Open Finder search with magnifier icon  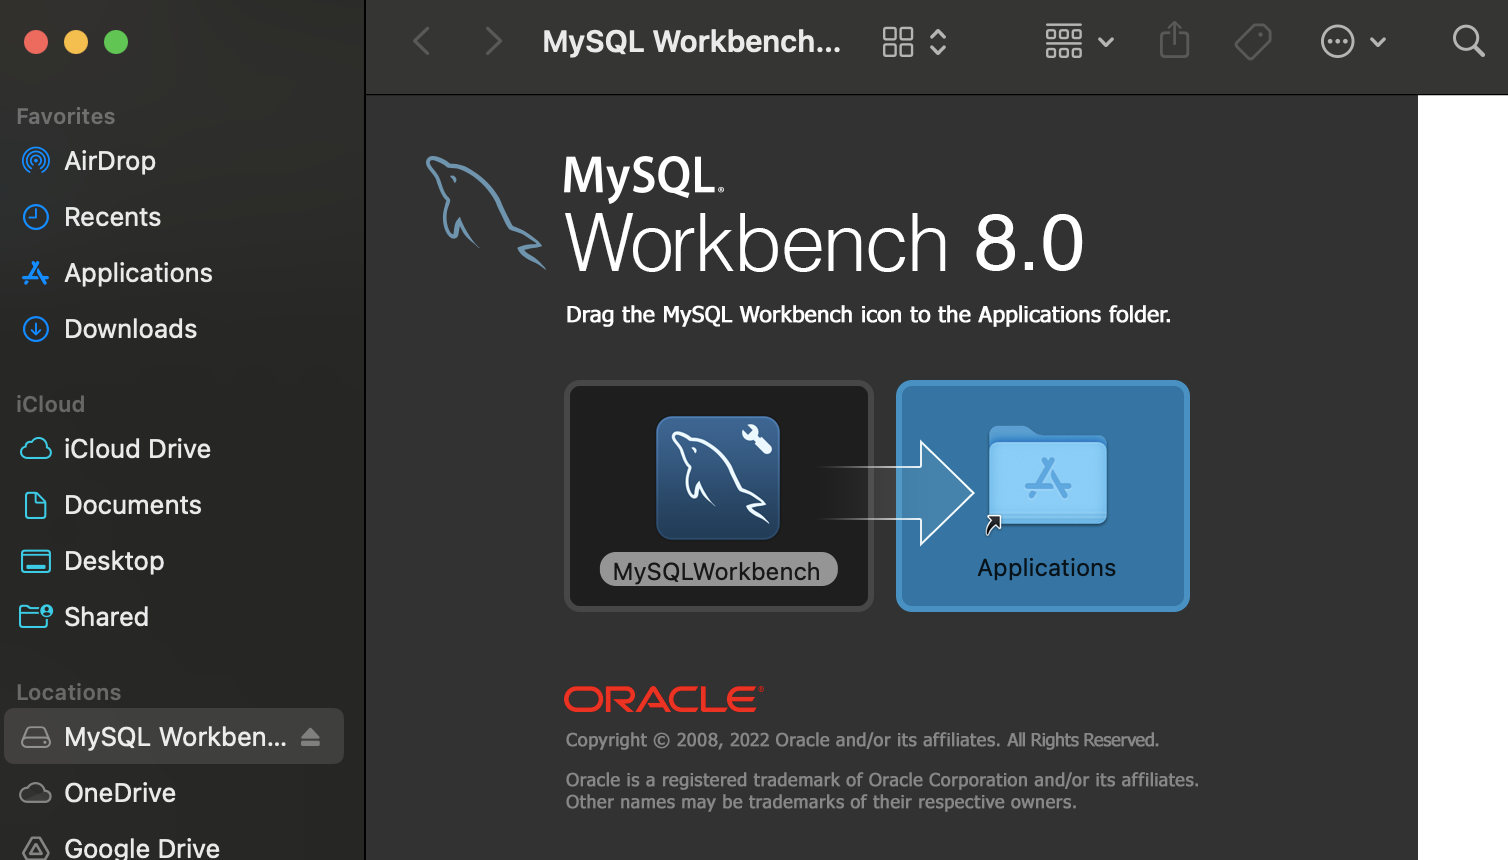[1468, 41]
